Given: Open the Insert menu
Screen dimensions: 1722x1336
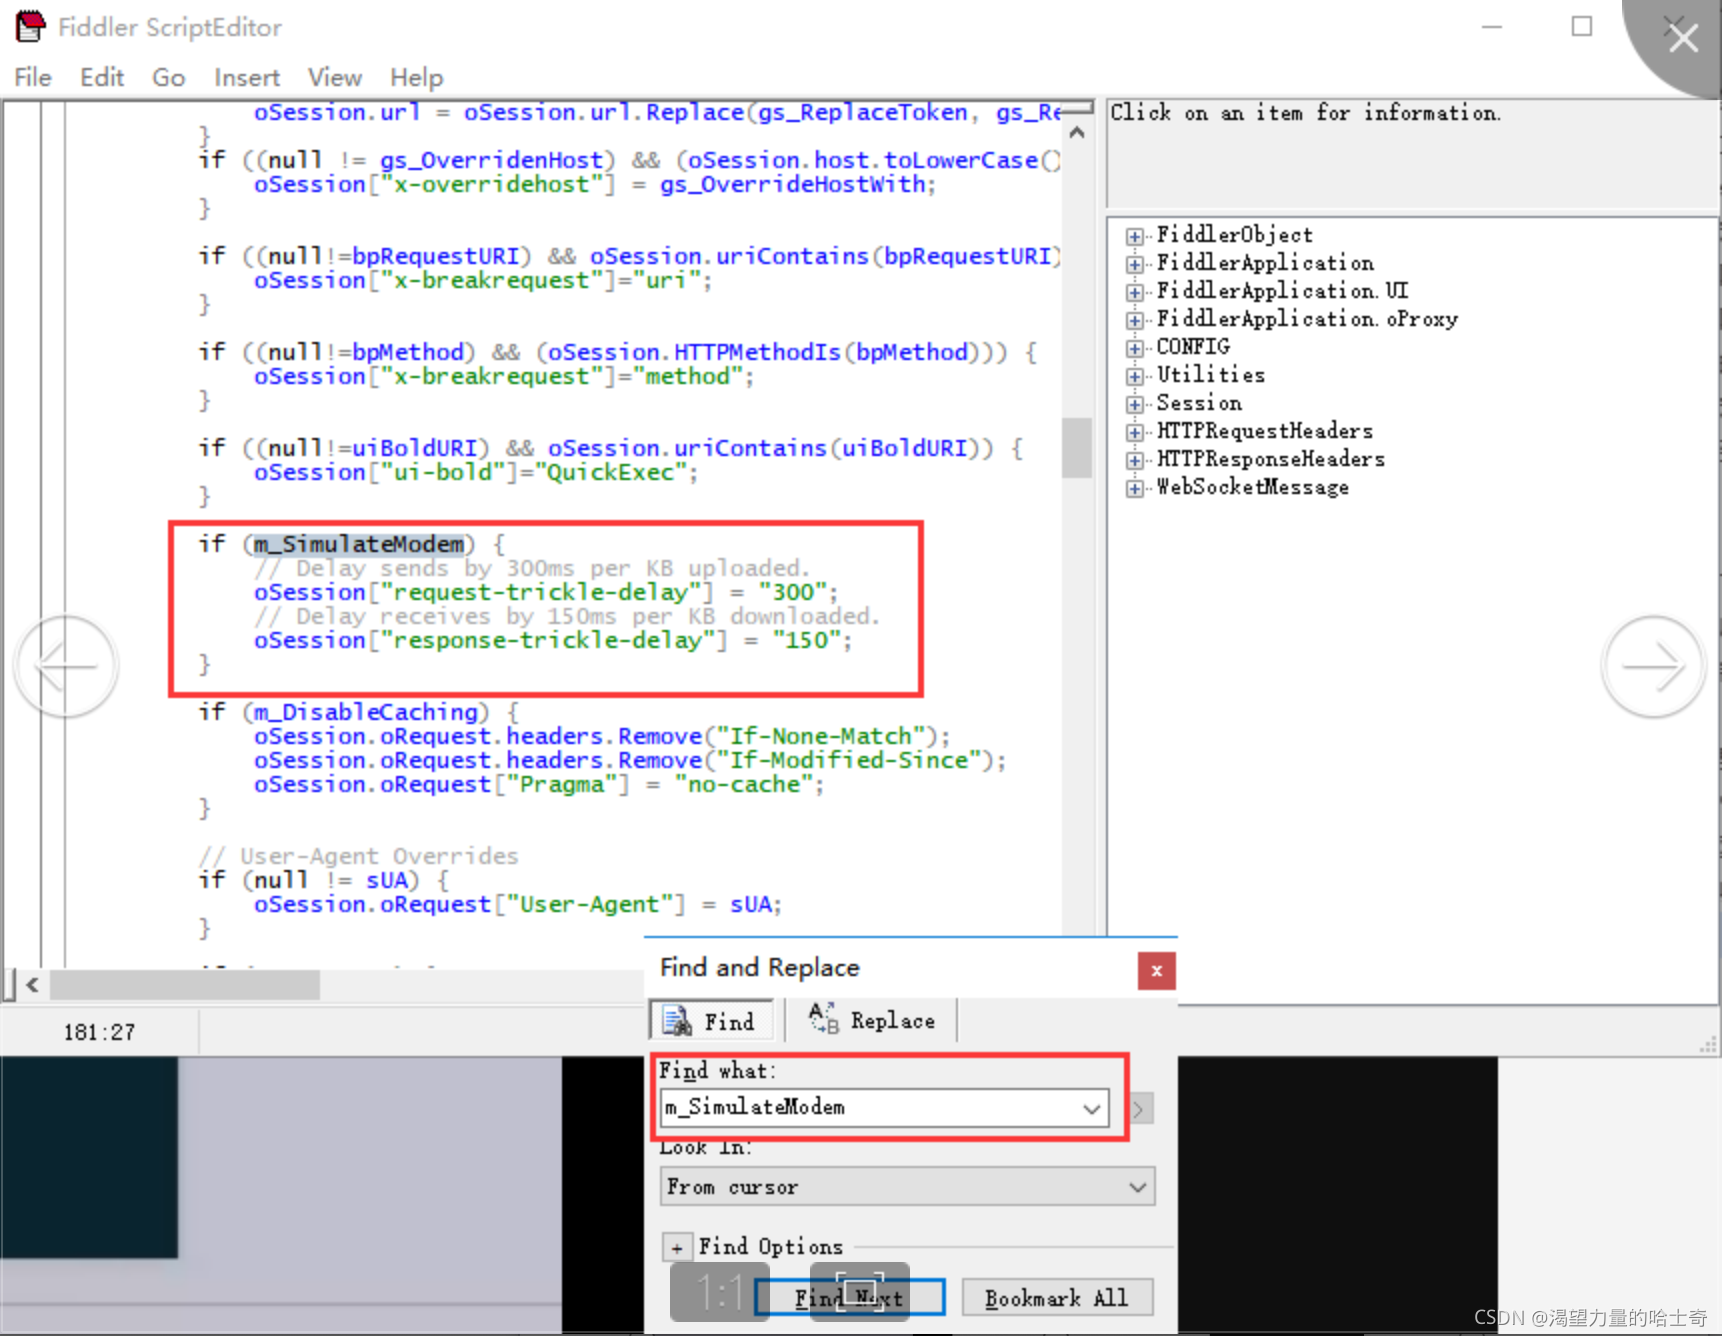Looking at the screenshot, I should point(246,77).
